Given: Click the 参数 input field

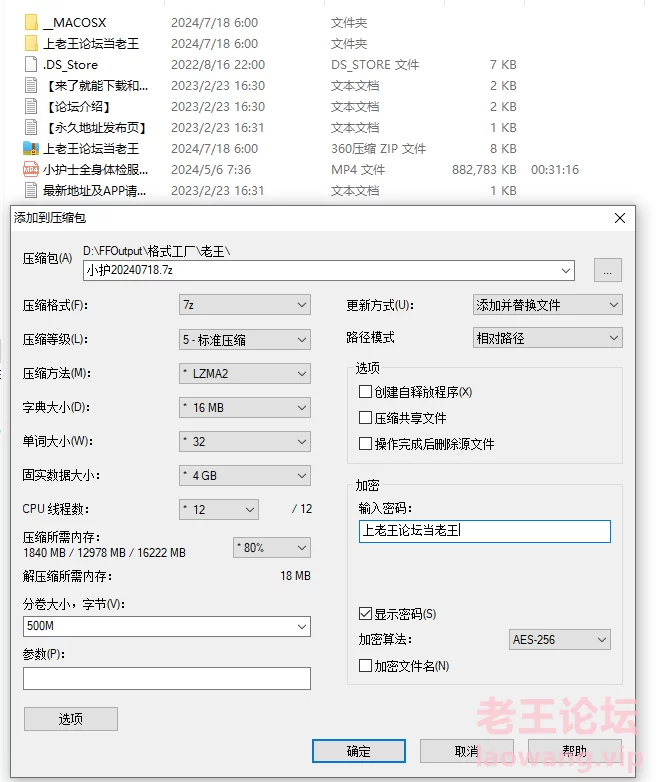Looking at the screenshot, I should (x=167, y=678).
